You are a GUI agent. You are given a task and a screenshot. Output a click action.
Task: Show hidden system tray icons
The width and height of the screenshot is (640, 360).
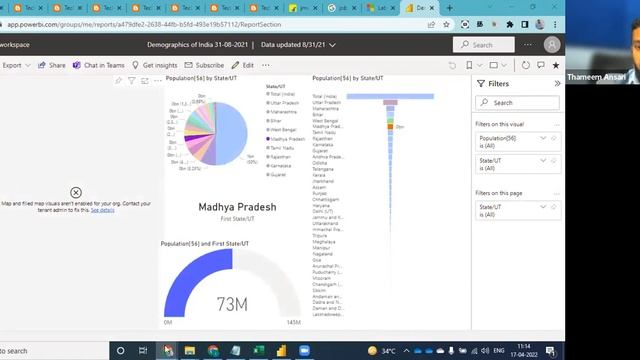pyautogui.click(x=406, y=351)
